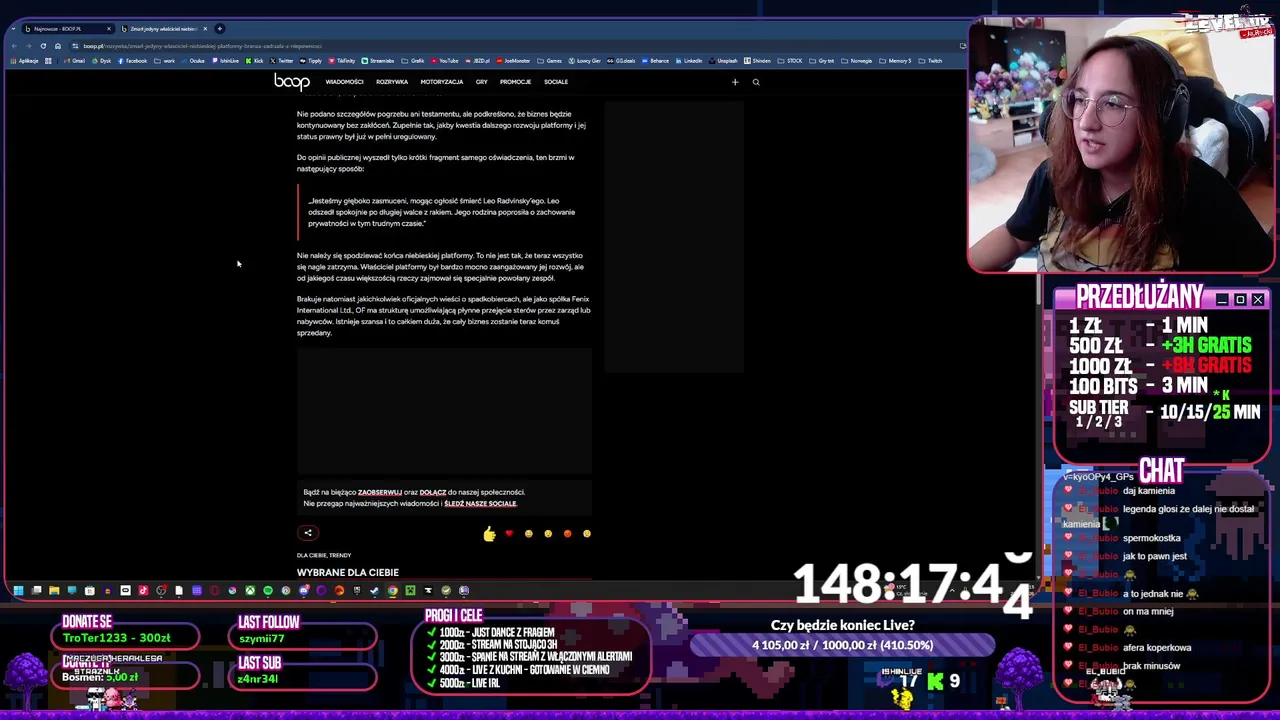1280x720 pixels.
Task: Follow the DOŁĄCZ link
Action: 433,492
